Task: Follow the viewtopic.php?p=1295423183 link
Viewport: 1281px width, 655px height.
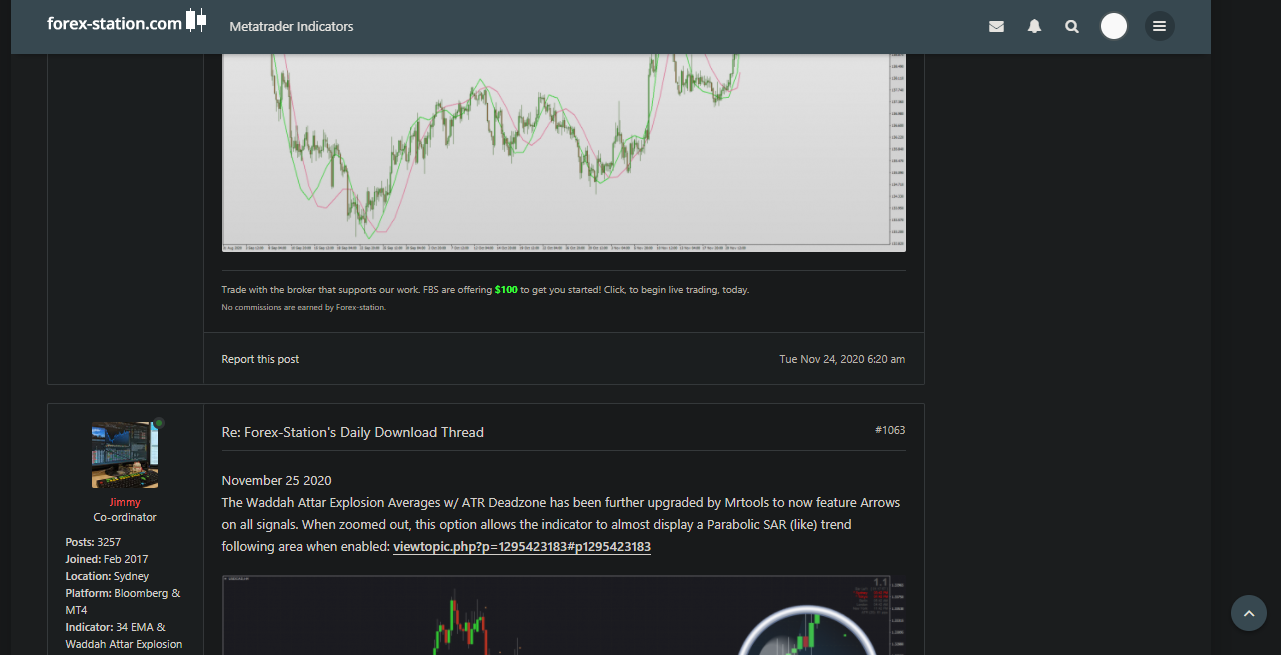Action: coord(522,547)
